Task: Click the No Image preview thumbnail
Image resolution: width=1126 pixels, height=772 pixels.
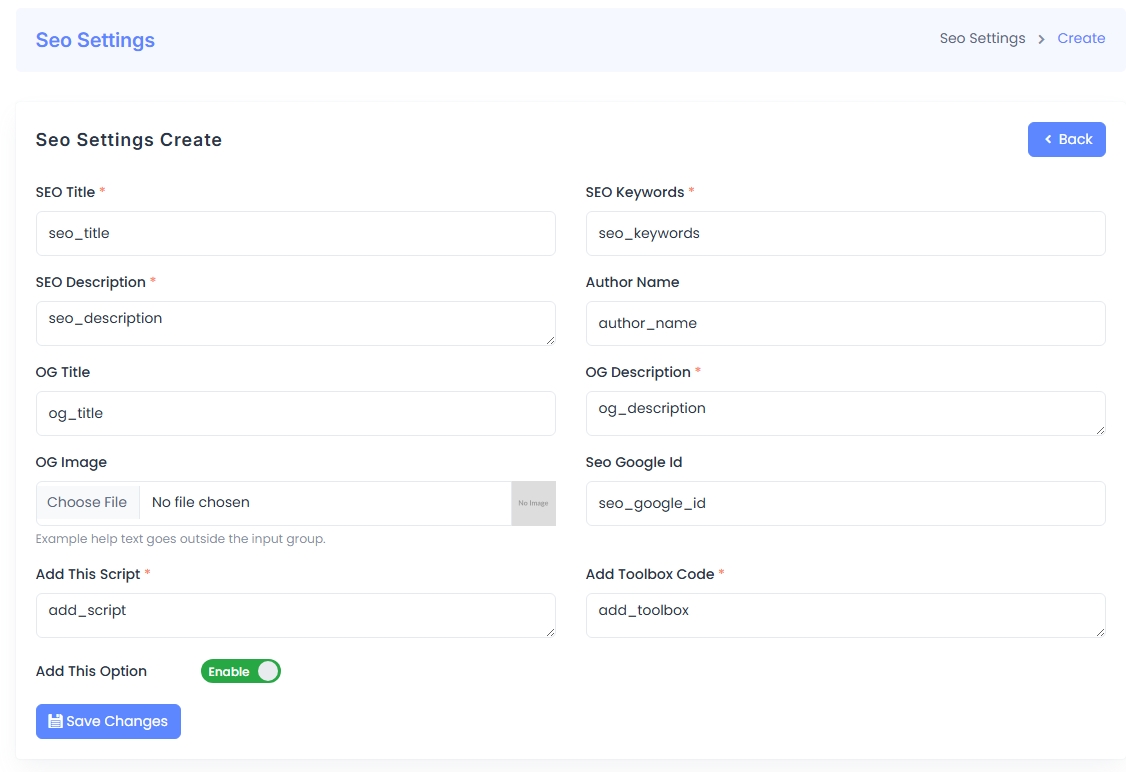Action: tap(534, 503)
